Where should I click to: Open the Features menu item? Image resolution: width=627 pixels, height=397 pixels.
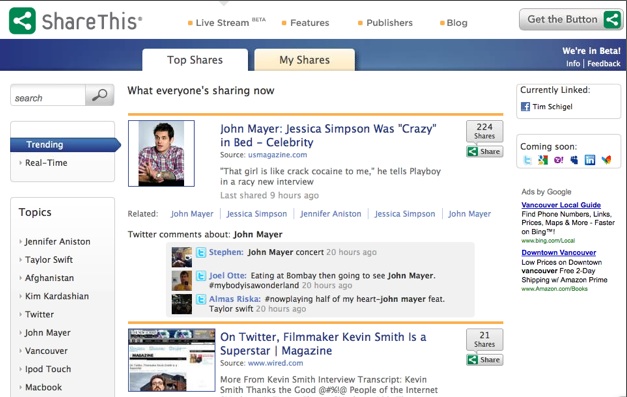pyautogui.click(x=306, y=23)
